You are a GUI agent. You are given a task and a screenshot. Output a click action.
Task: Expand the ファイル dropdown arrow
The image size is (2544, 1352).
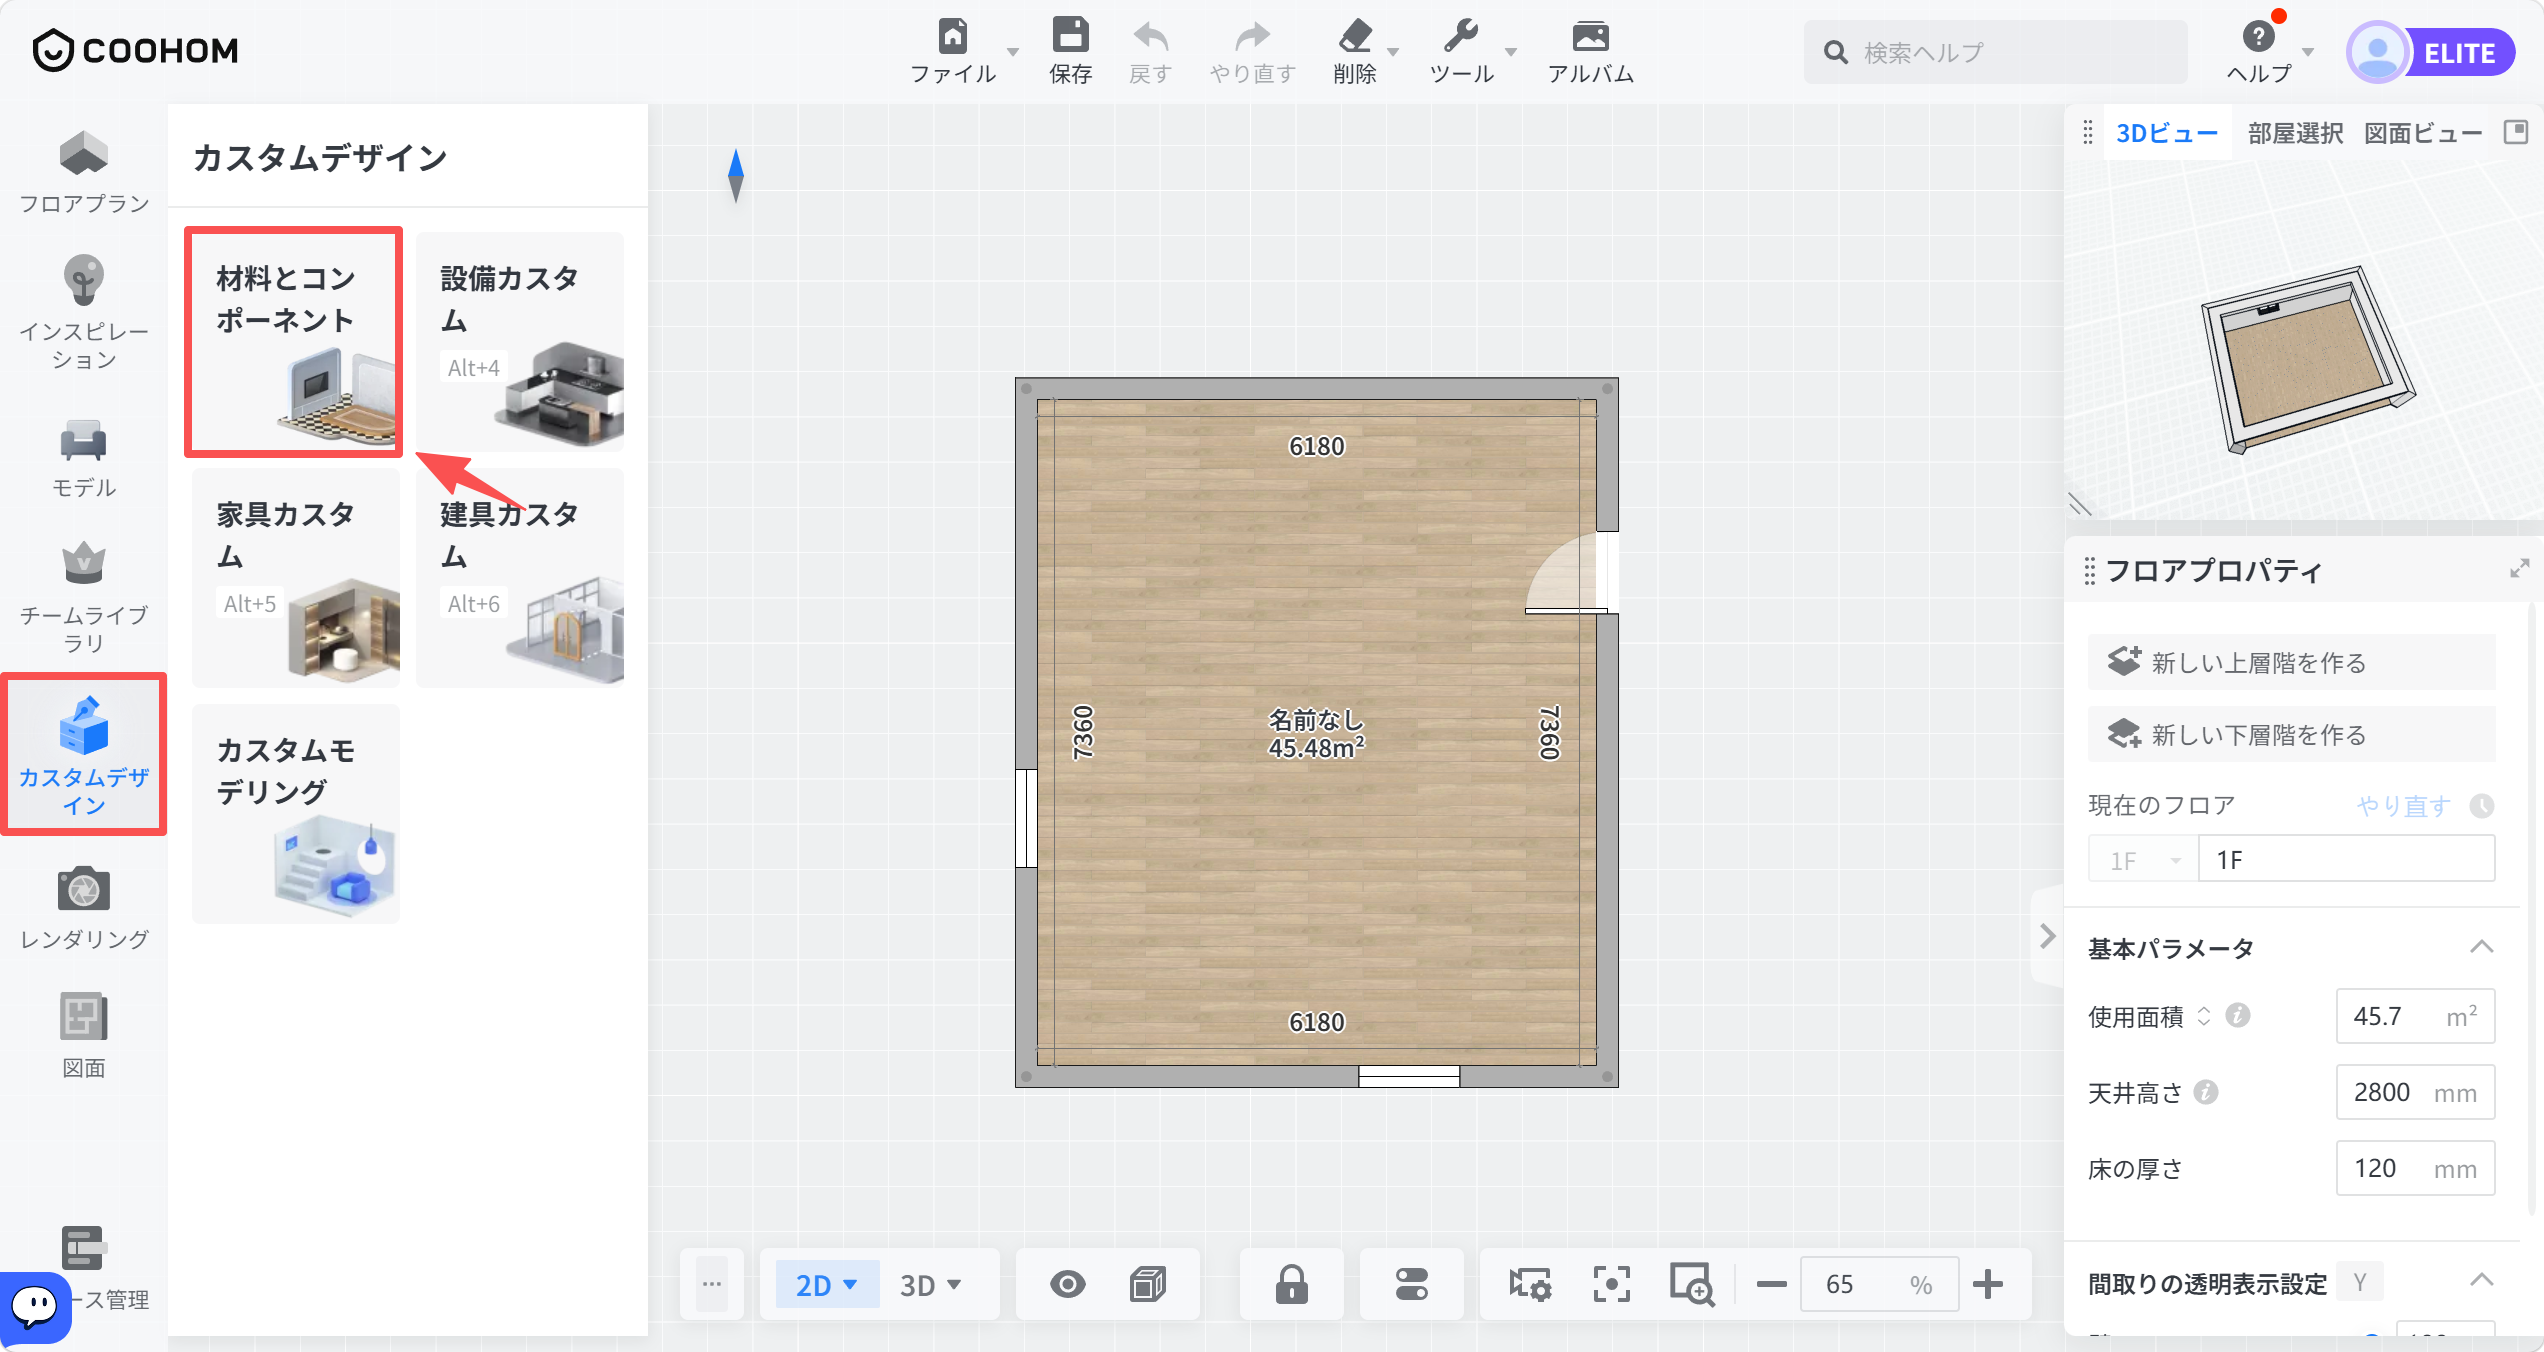point(1013,52)
